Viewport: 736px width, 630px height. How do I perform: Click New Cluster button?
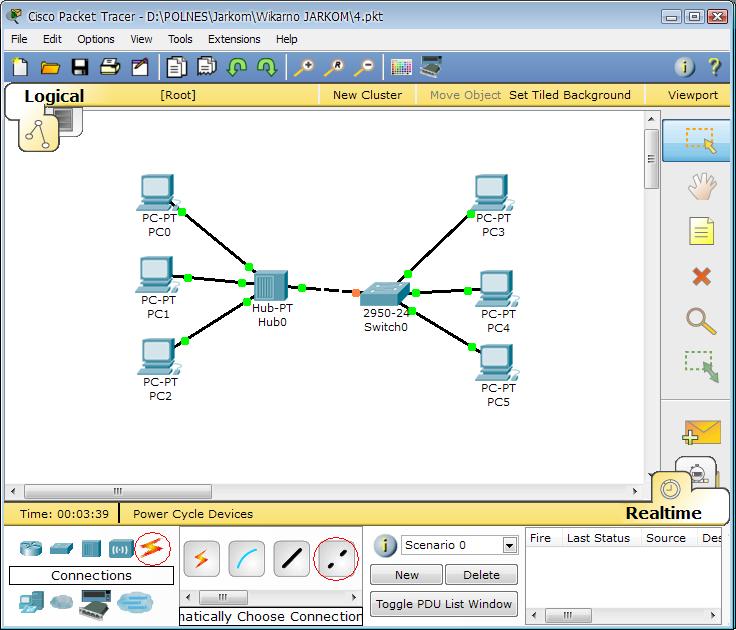coord(367,95)
